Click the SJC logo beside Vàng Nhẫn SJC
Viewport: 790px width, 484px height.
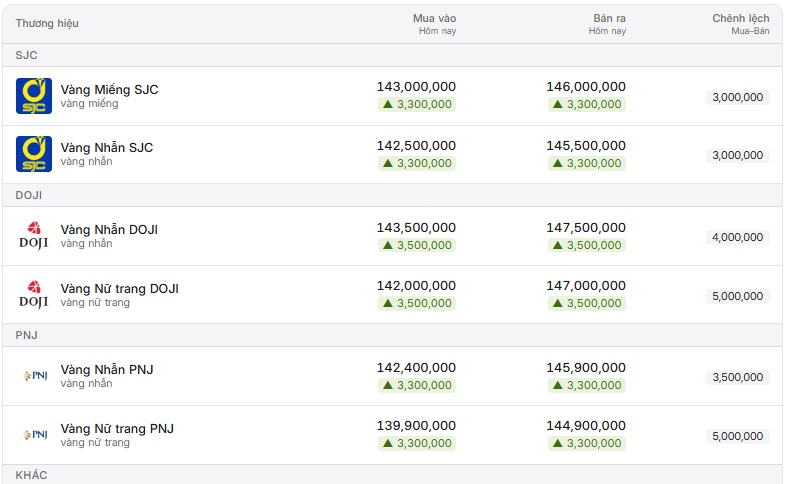(x=34, y=154)
